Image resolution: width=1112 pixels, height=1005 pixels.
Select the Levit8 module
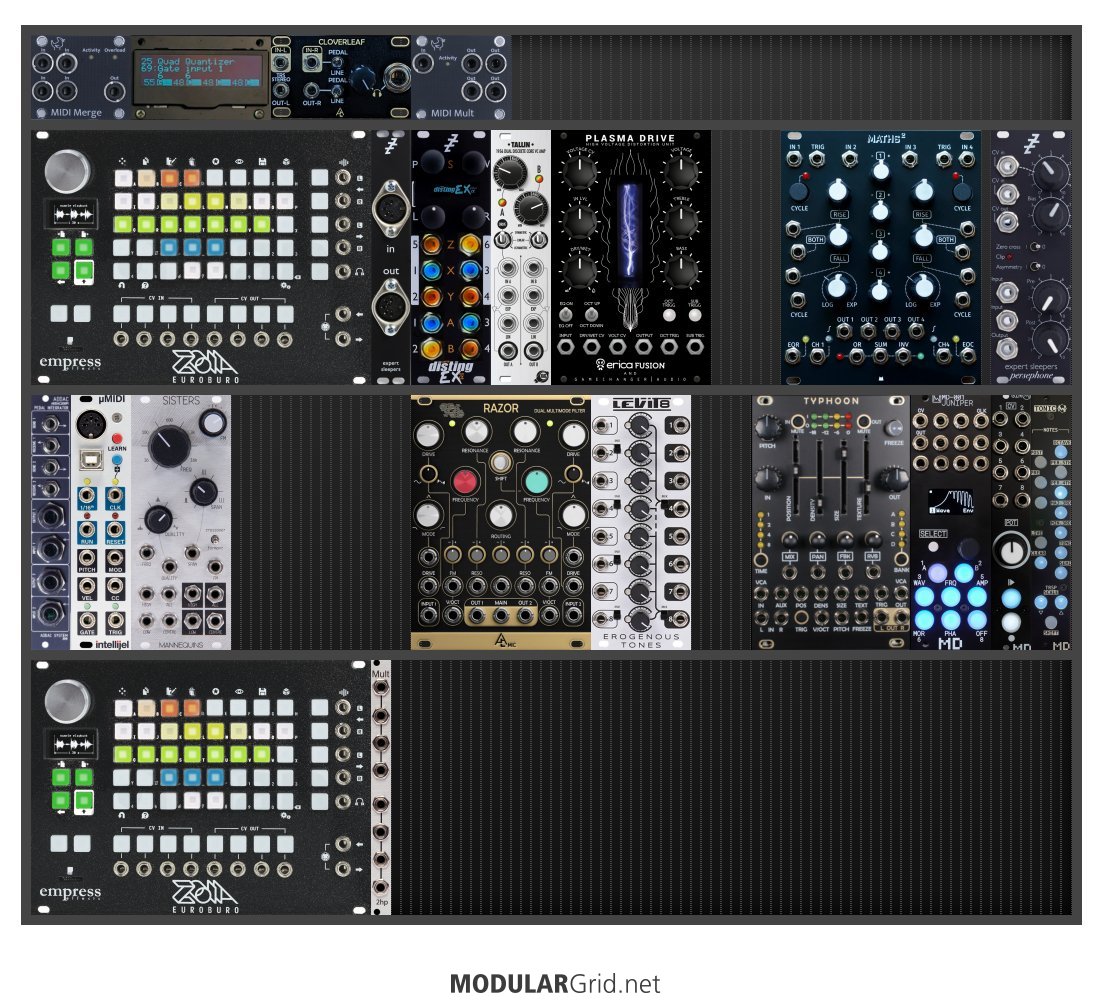tap(641, 522)
